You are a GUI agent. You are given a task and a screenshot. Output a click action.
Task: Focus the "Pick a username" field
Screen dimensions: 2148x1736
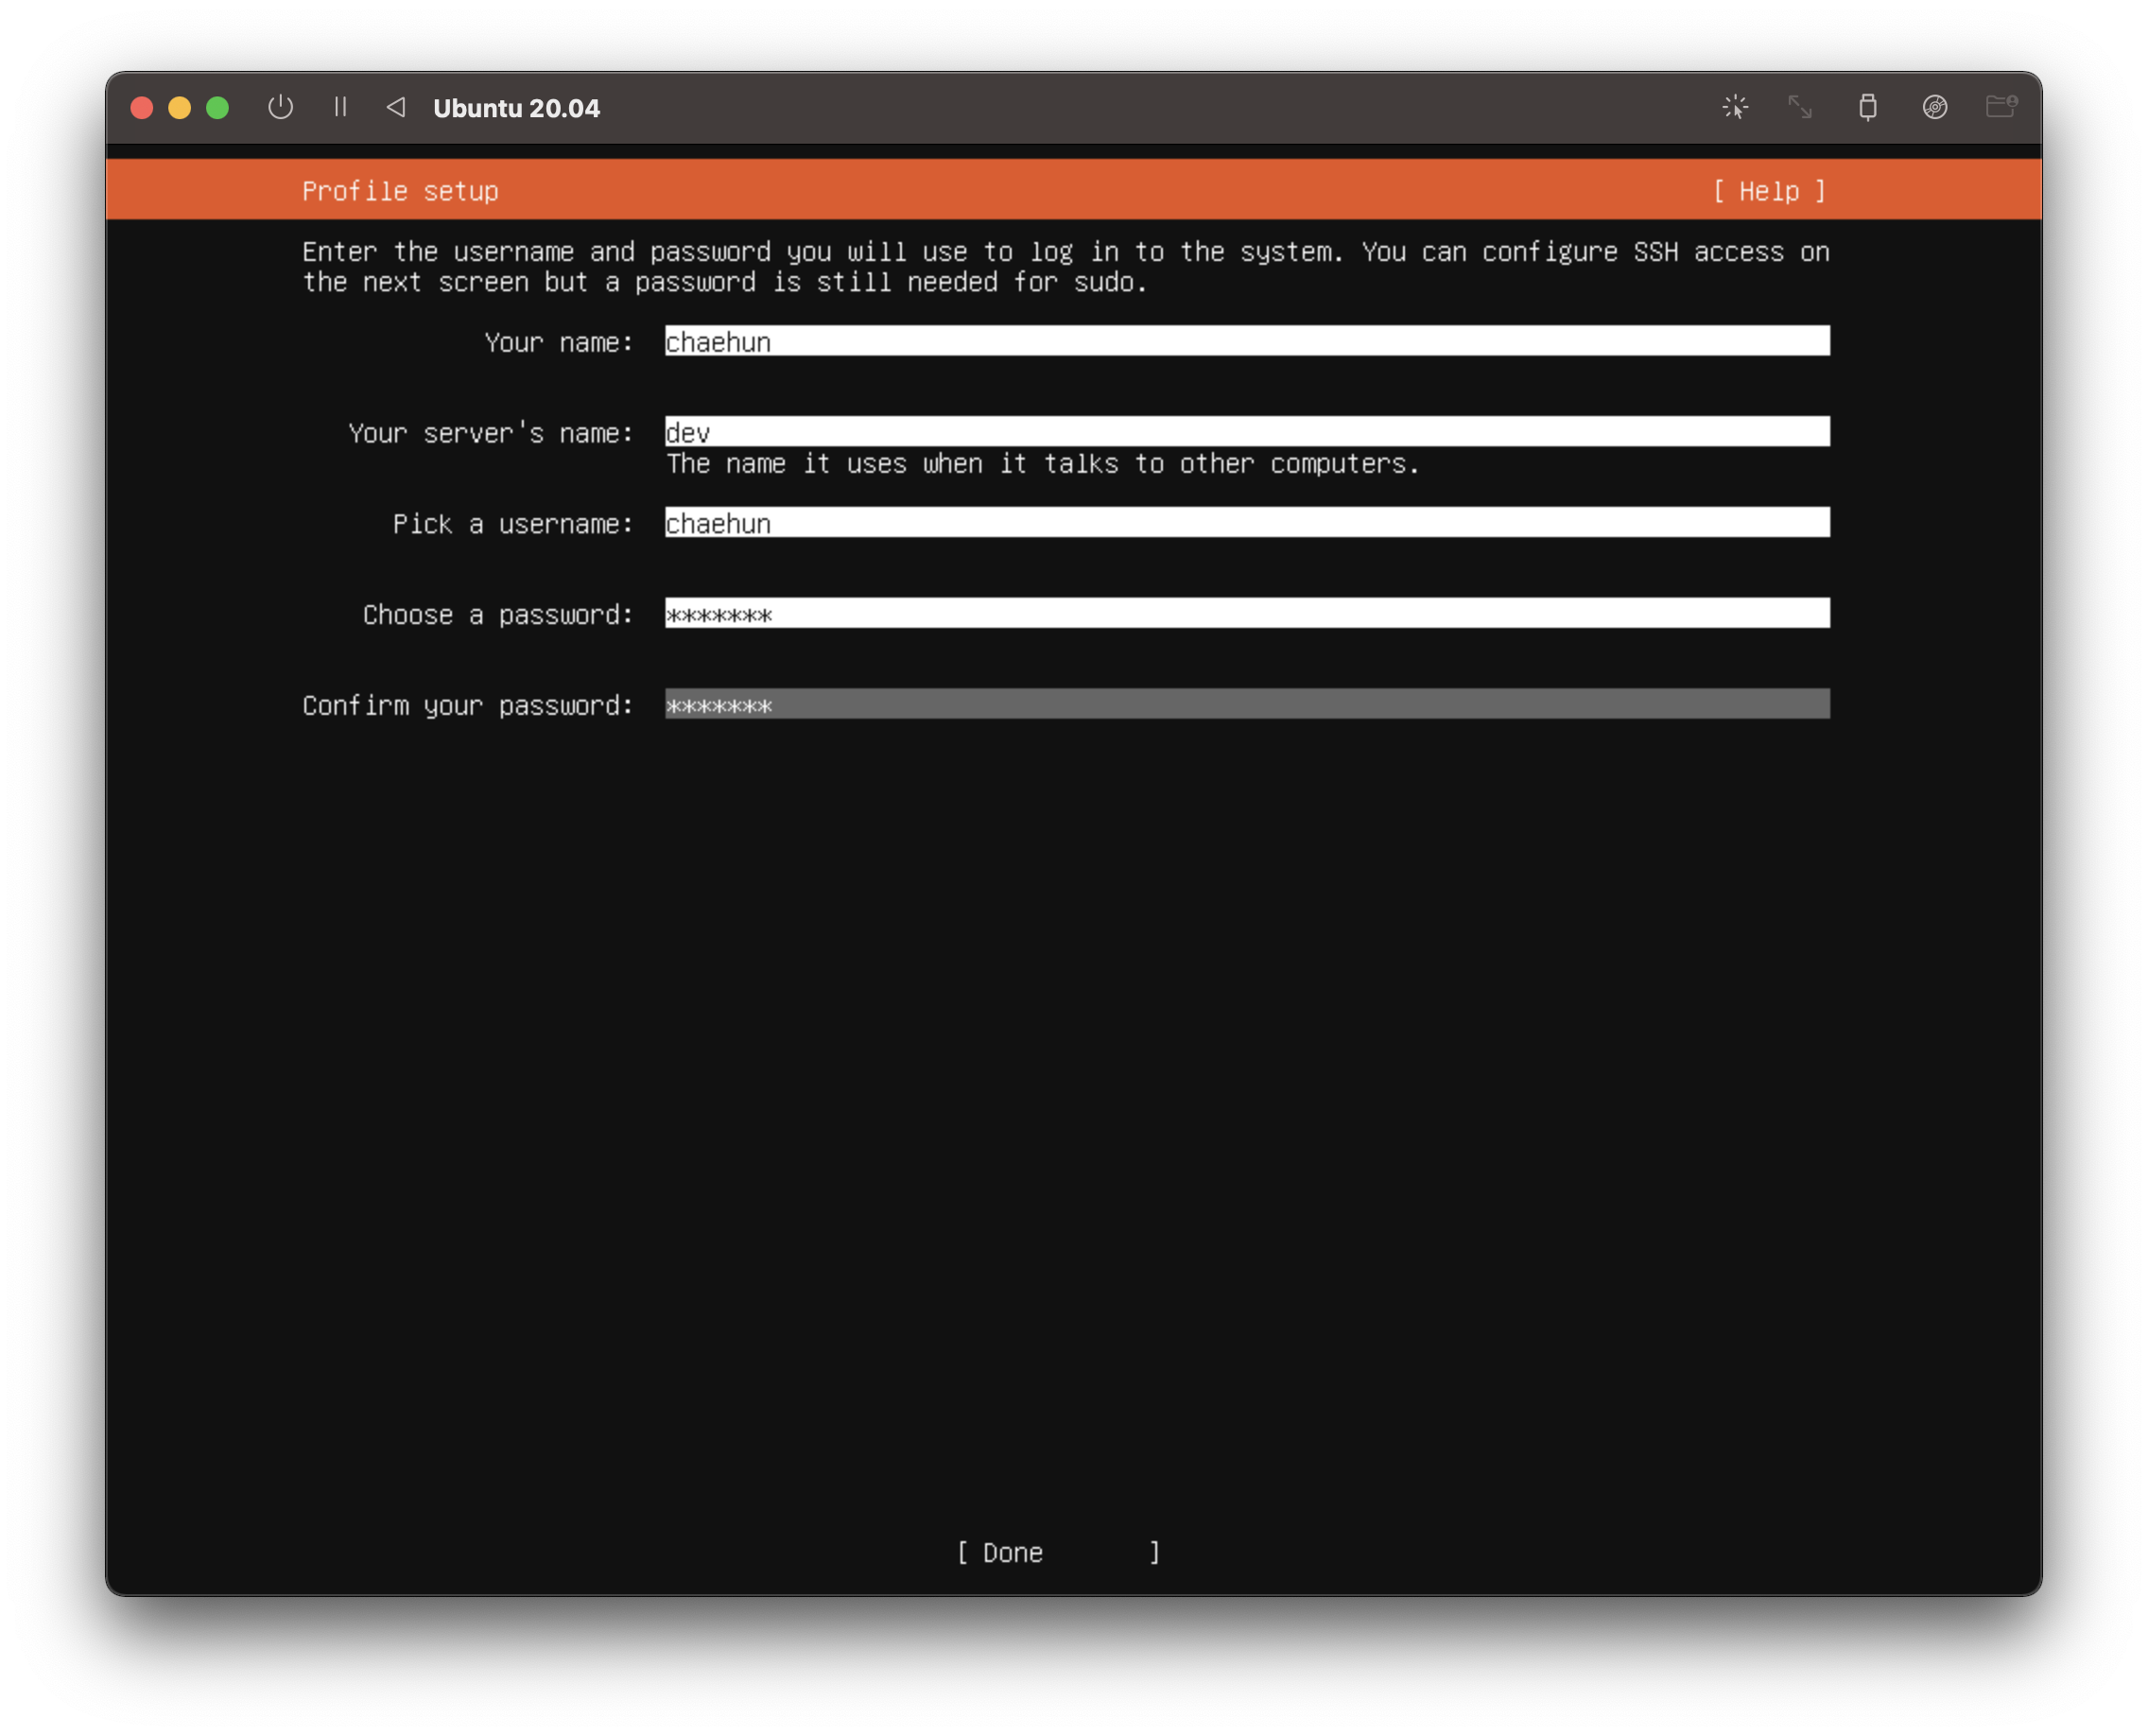coord(1246,522)
